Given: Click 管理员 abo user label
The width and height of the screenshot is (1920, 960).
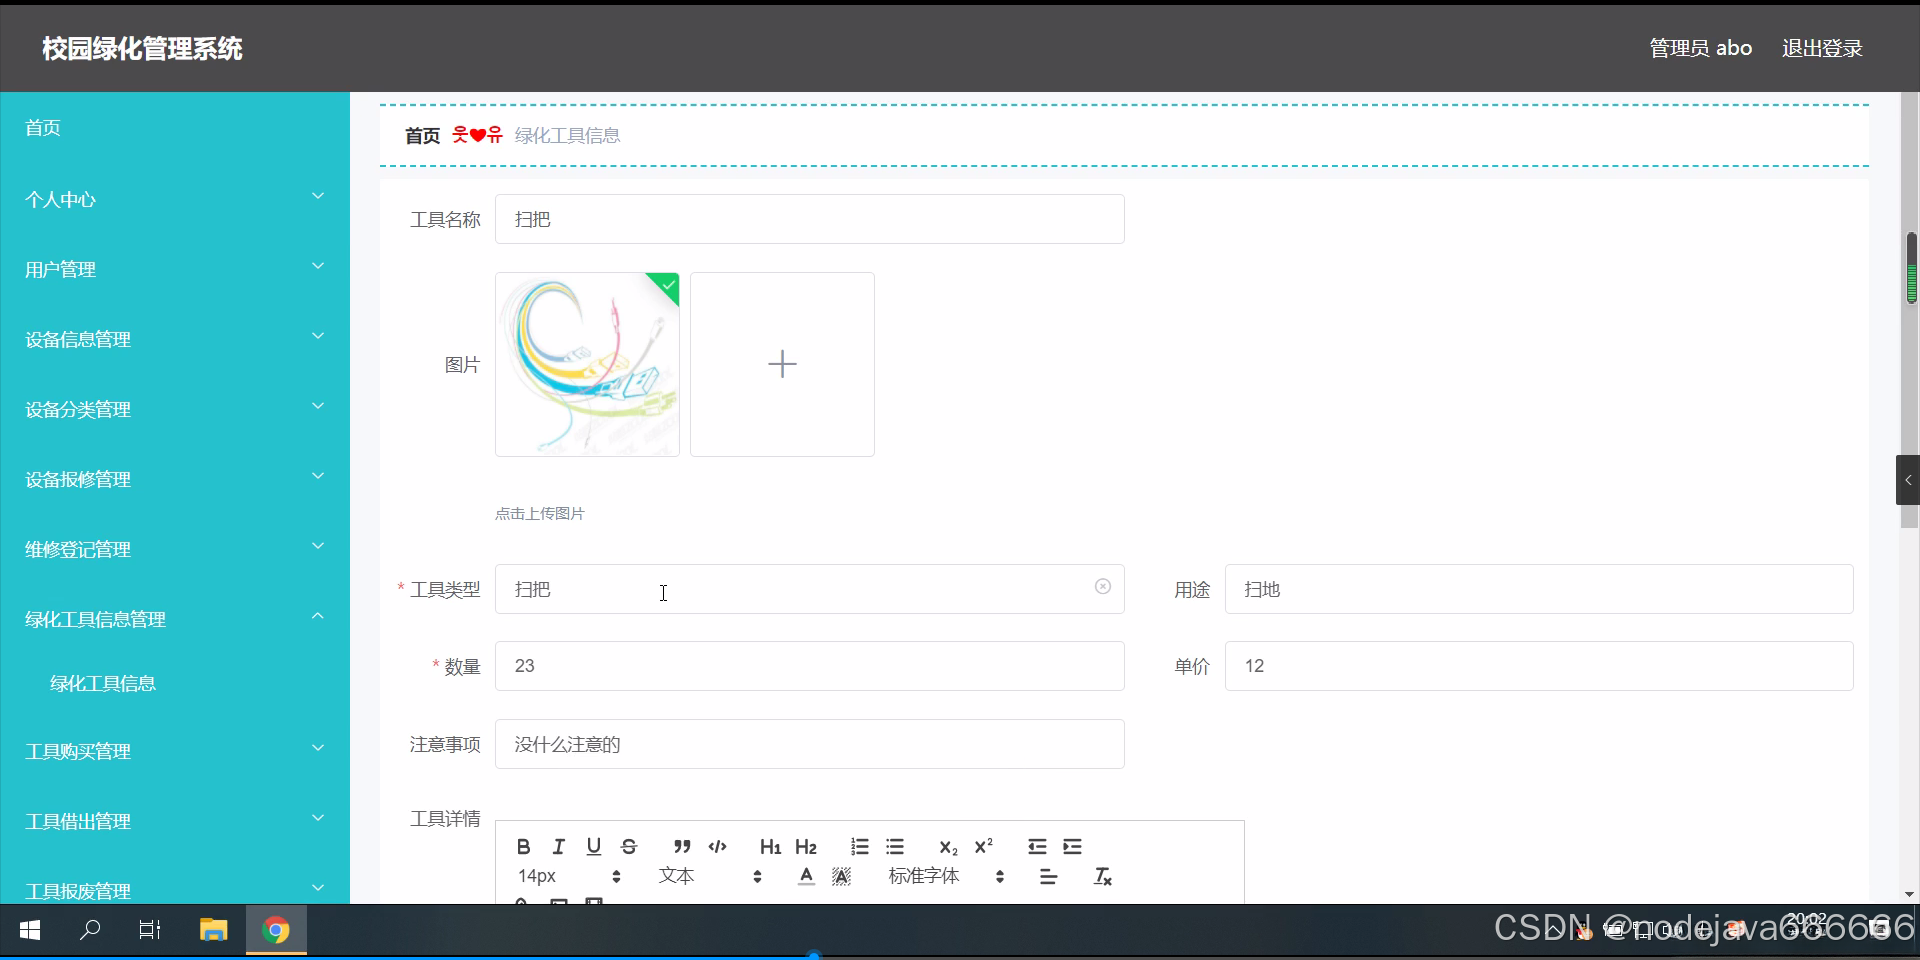Looking at the screenshot, I should click(1700, 48).
